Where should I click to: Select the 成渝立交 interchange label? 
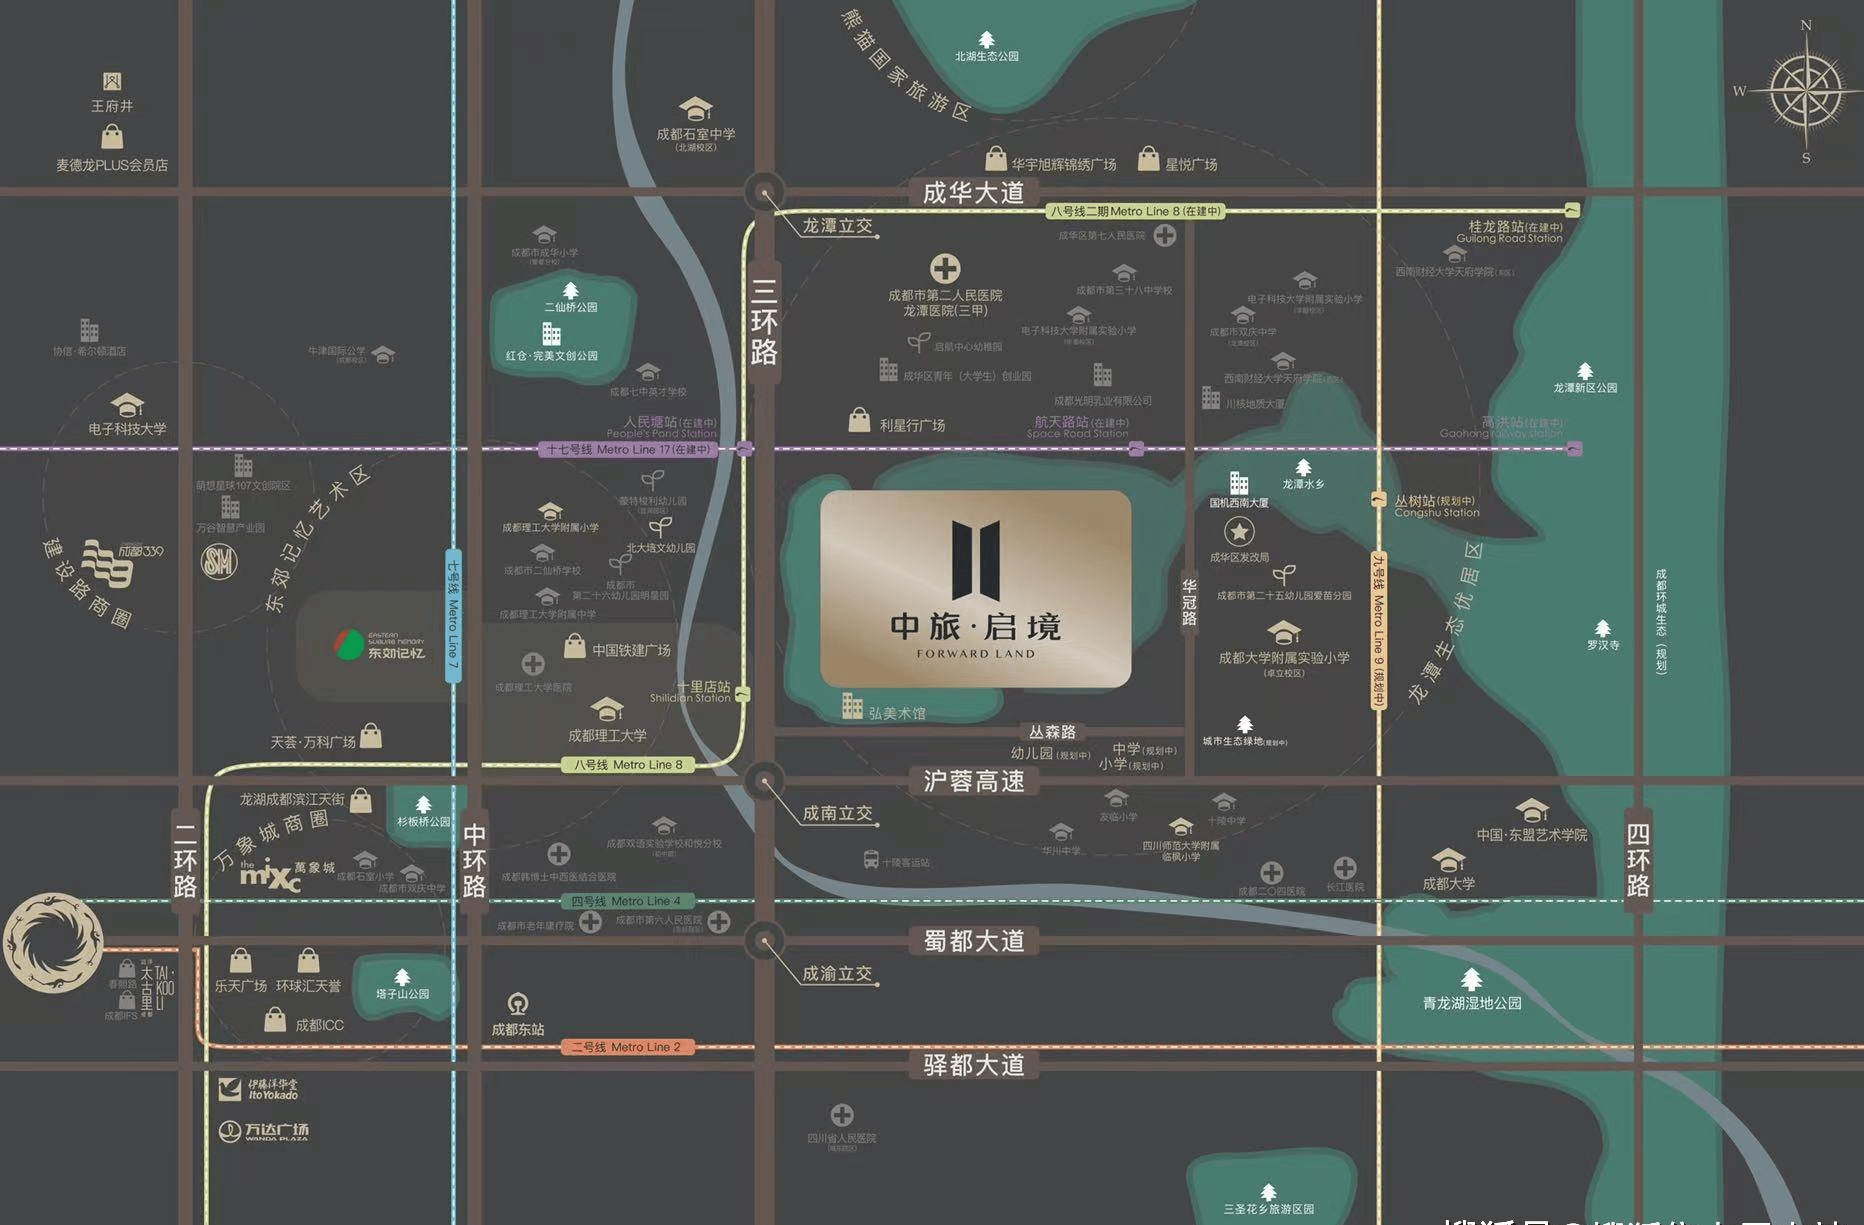838,974
